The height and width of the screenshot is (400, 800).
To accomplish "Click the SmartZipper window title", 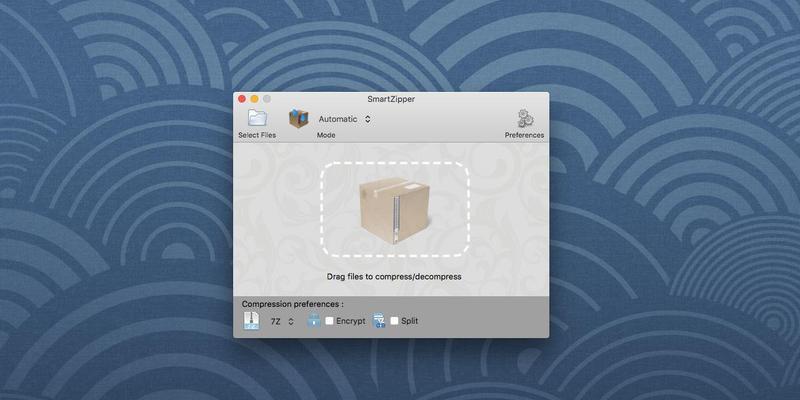I will click(x=391, y=99).
